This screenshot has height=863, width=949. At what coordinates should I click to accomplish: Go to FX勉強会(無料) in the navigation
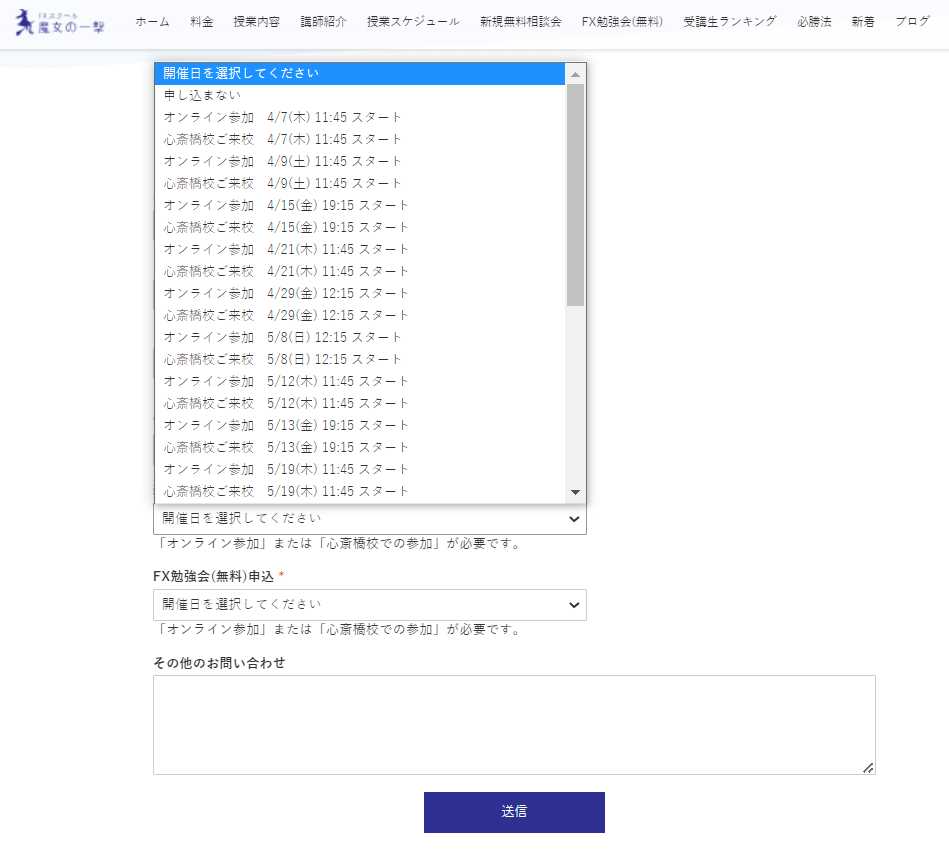622,22
